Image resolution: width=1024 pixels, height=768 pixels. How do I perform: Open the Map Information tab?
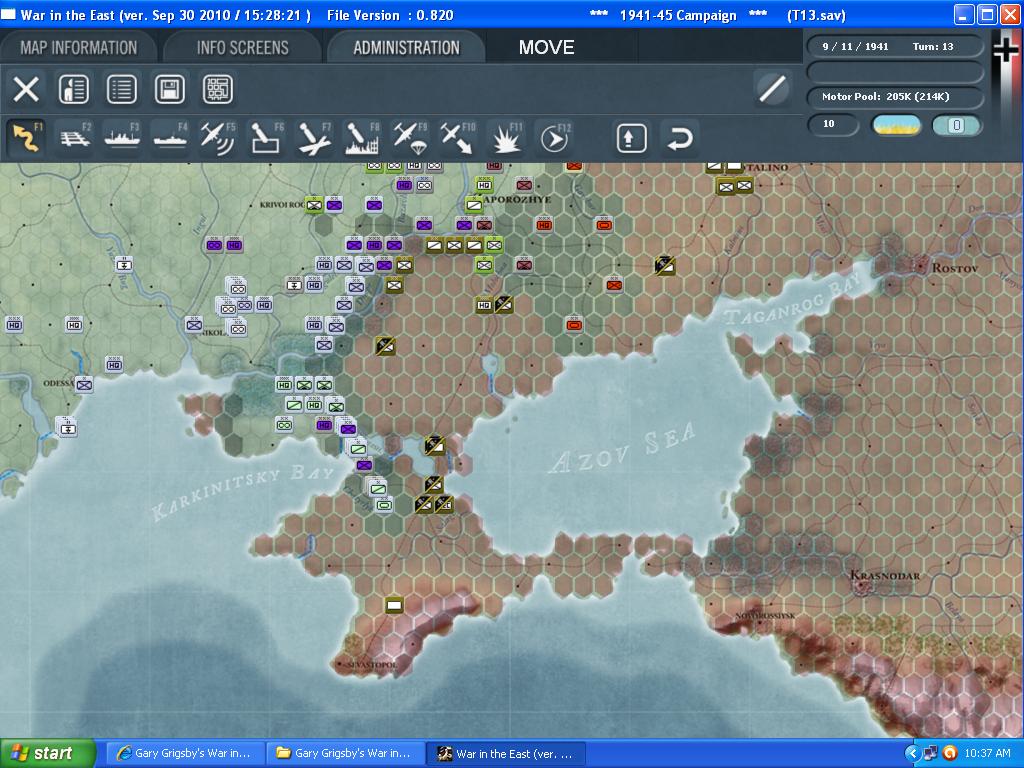pyautogui.click(x=78, y=48)
